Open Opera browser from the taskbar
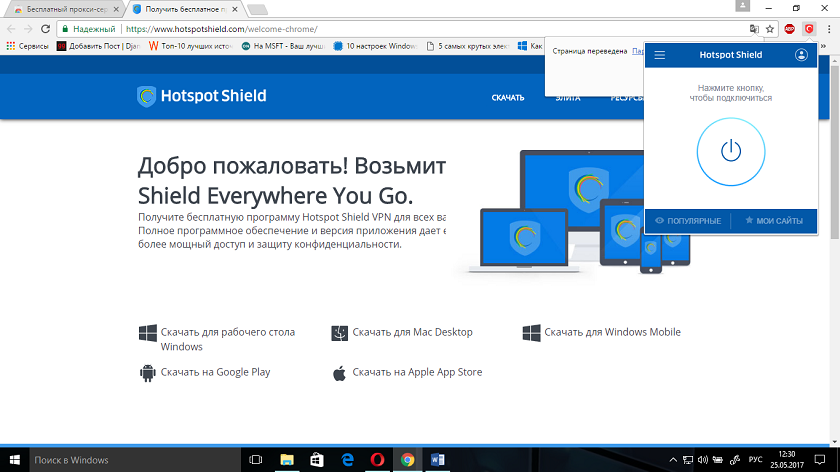 (x=377, y=460)
